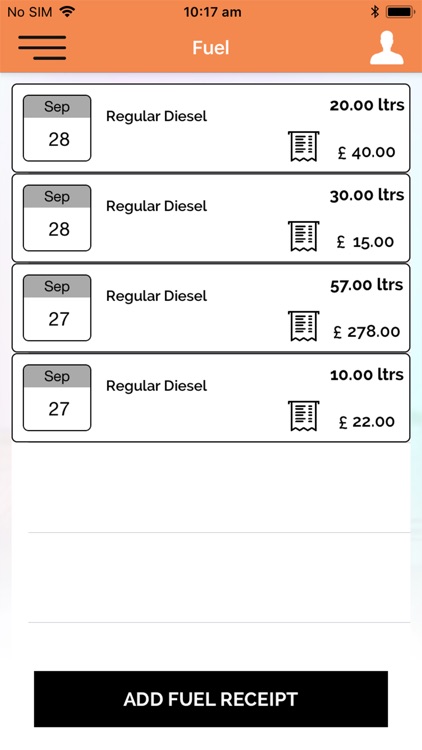This screenshot has width=422, height=750.
Task: Open the 20.00 ltrs fuel entry
Action: 211,128
